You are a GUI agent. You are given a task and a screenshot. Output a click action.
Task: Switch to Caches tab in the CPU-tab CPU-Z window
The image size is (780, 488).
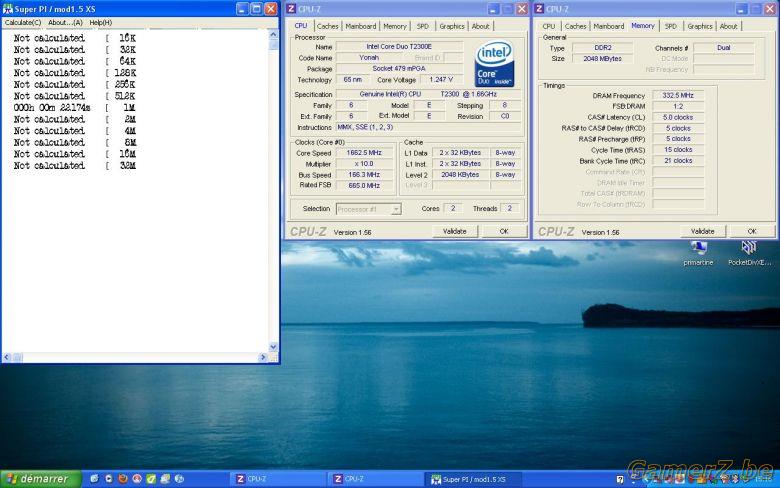[327, 26]
